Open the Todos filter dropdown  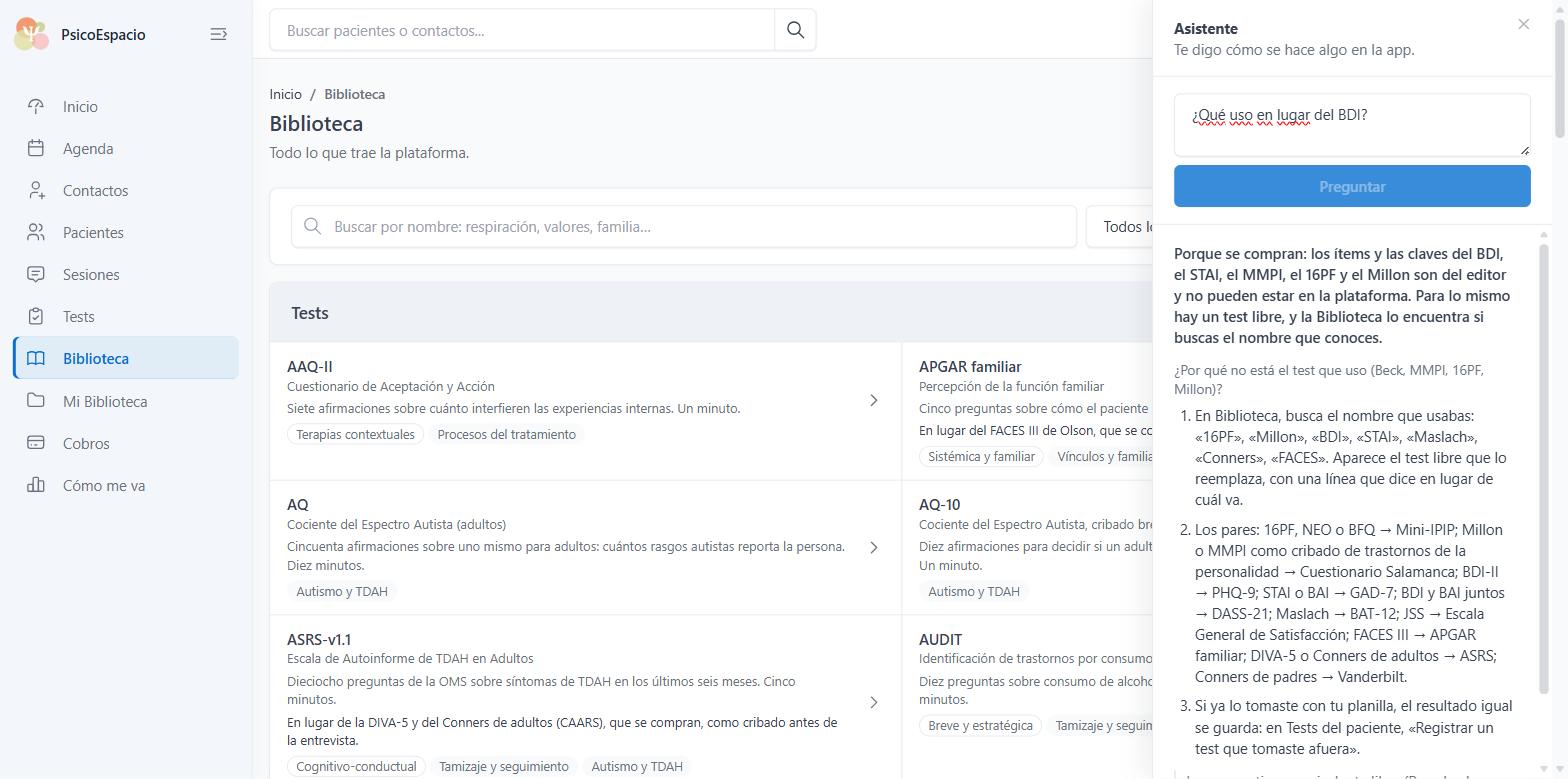click(1120, 226)
